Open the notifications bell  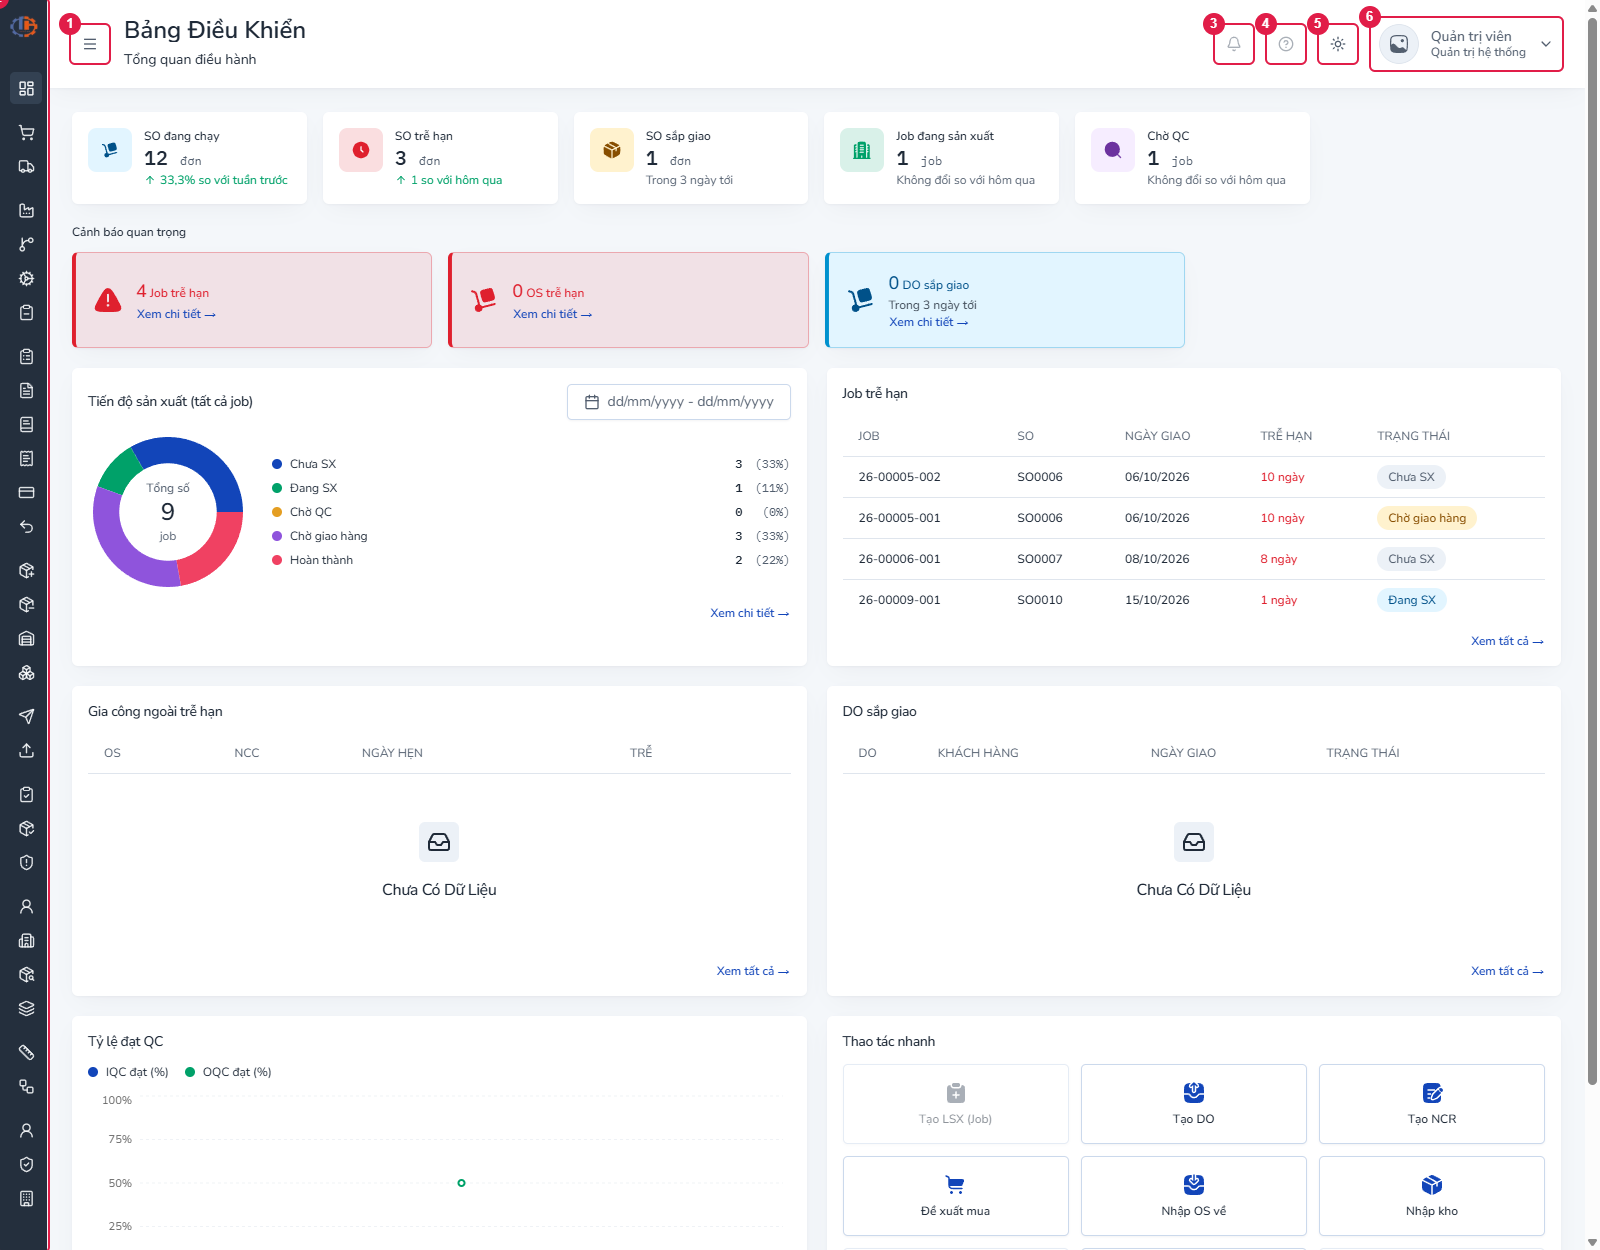pos(1234,44)
